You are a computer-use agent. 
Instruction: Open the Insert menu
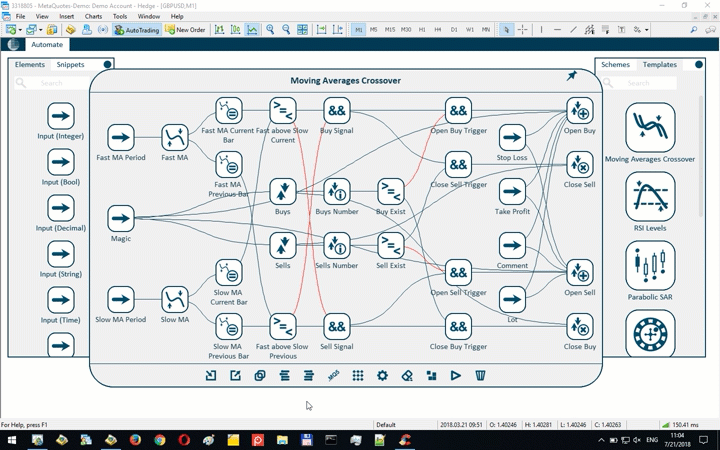click(67, 16)
